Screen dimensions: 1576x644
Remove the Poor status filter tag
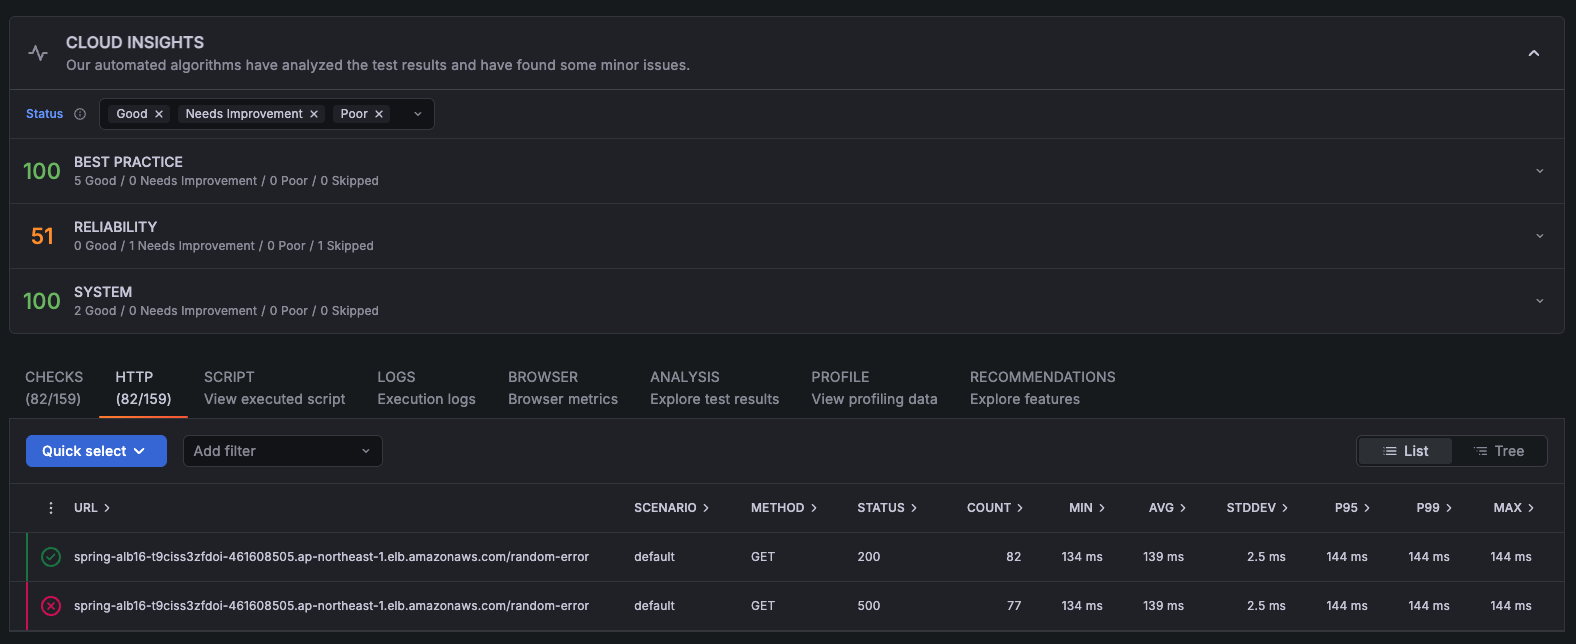coord(379,114)
